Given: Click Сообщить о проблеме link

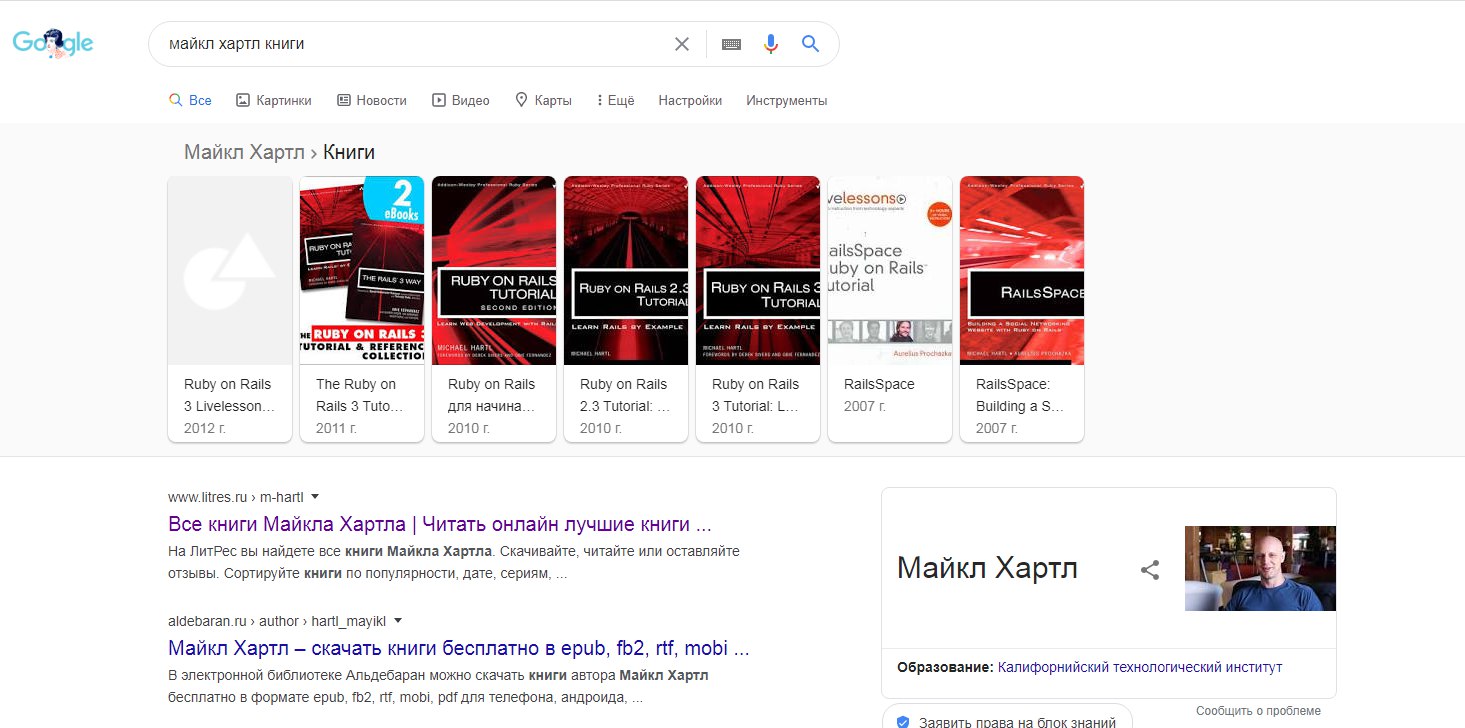Looking at the screenshot, I should pos(1258,711).
